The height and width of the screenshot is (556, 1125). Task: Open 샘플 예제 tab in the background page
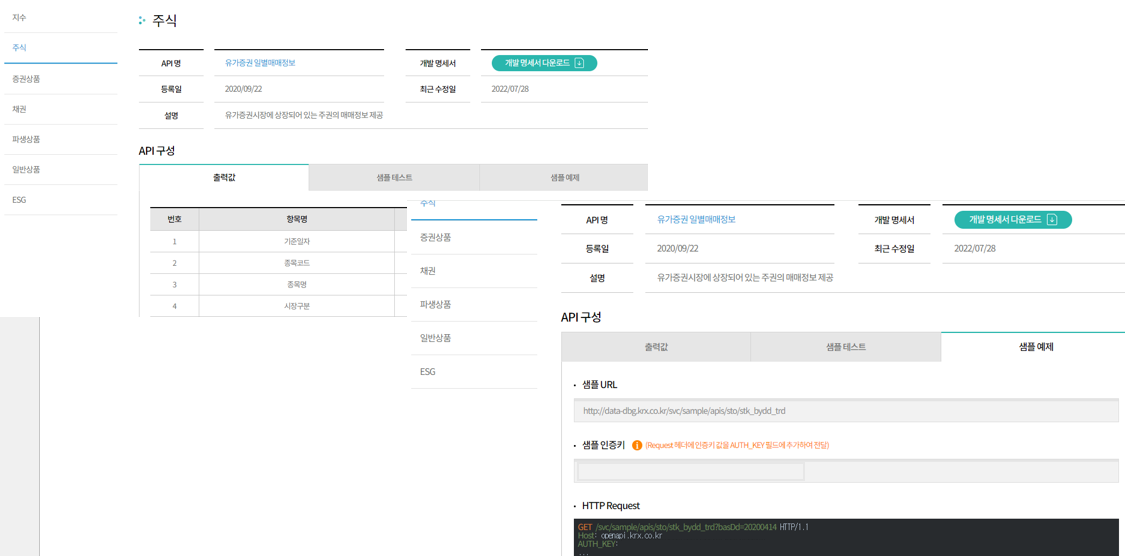tap(563, 177)
